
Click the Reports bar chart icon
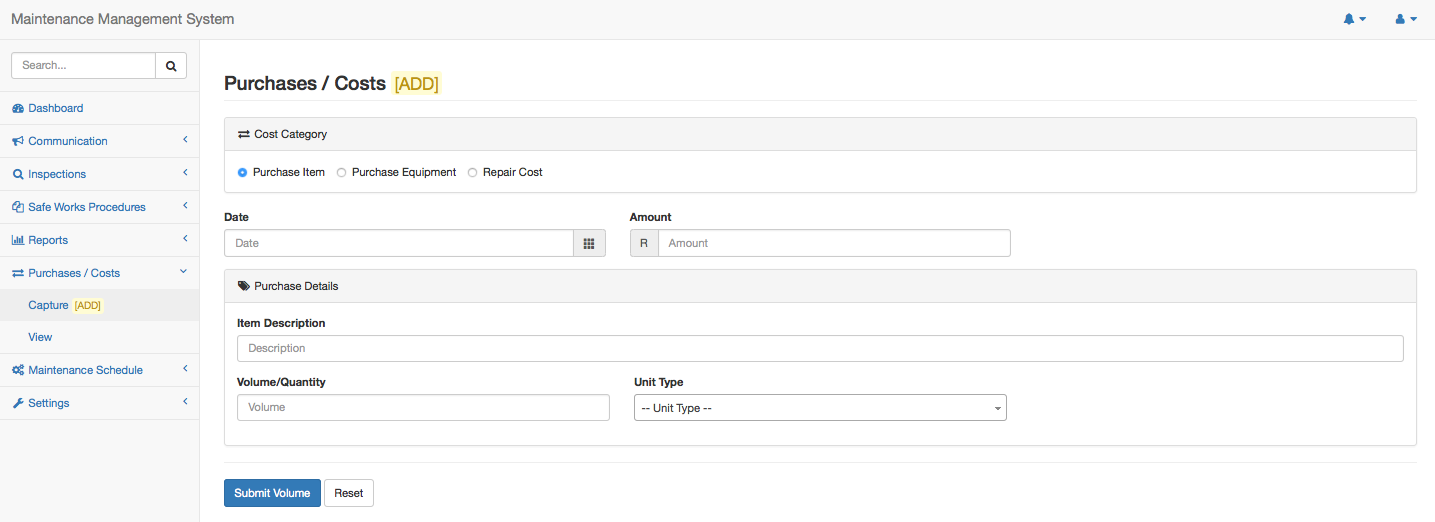[18, 240]
